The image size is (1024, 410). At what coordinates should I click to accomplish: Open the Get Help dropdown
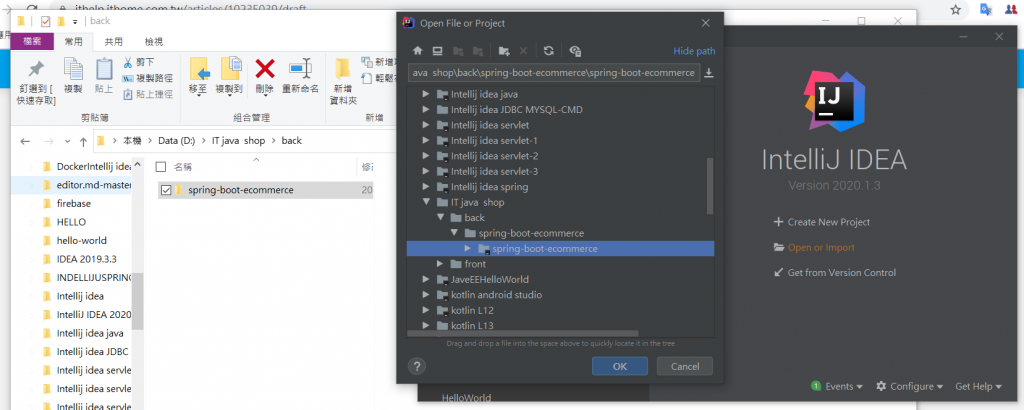pos(978,386)
